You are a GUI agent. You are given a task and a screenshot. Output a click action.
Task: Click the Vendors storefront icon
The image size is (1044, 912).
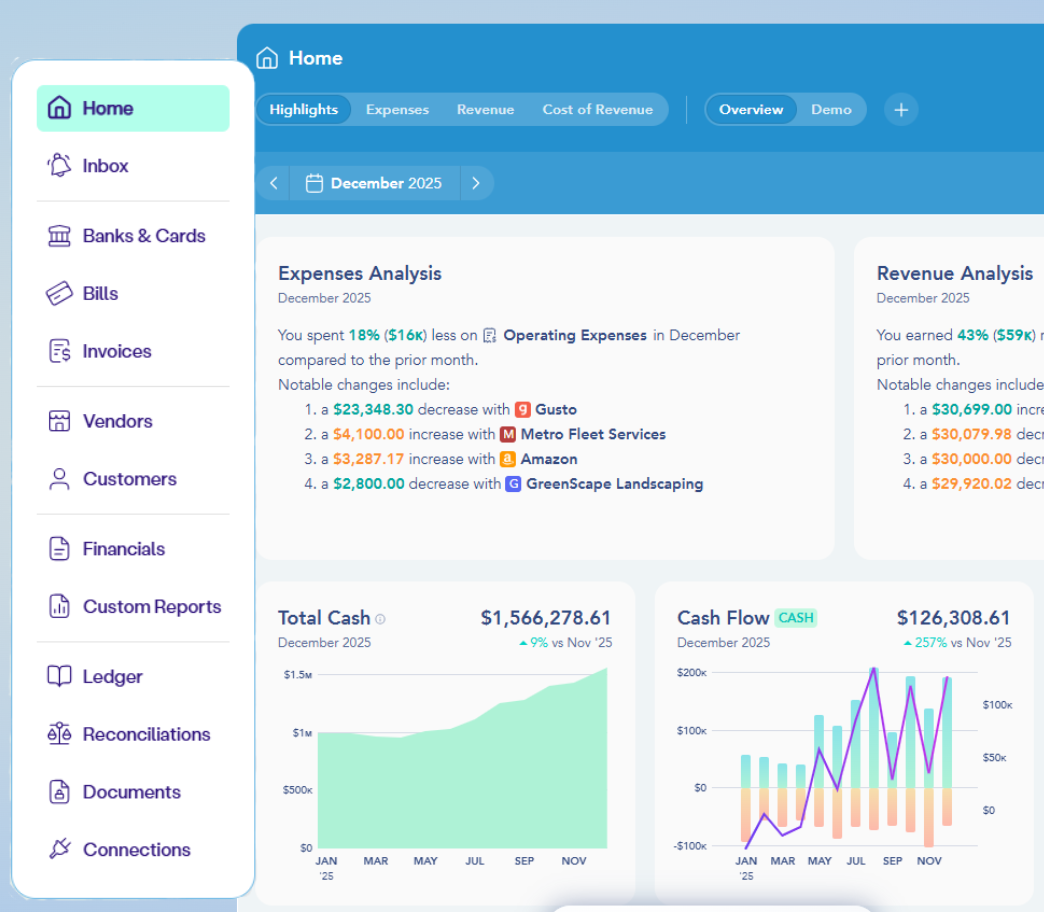[58, 421]
